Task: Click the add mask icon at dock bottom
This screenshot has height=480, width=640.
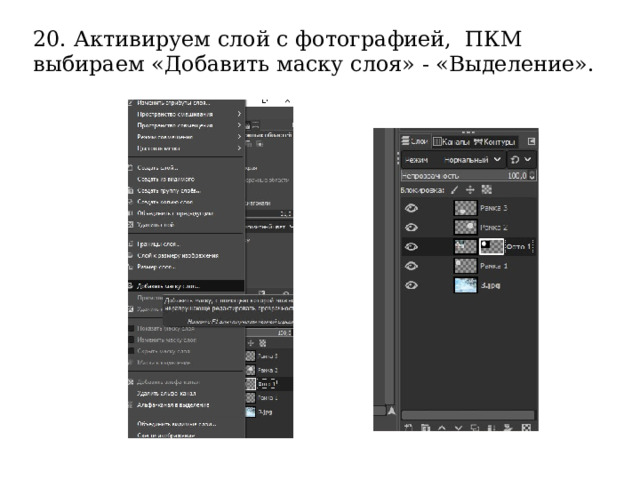Action: (x=508, y=427)
